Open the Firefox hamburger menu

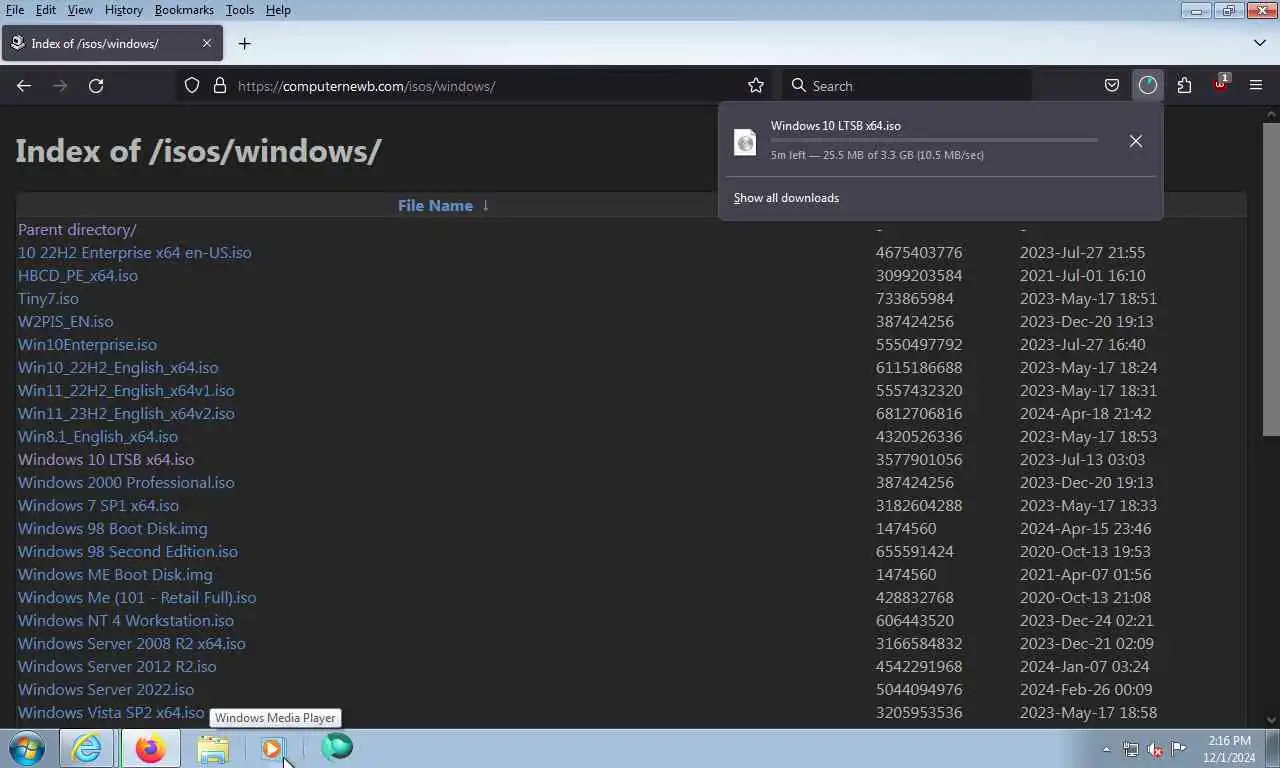[1256, 86]
